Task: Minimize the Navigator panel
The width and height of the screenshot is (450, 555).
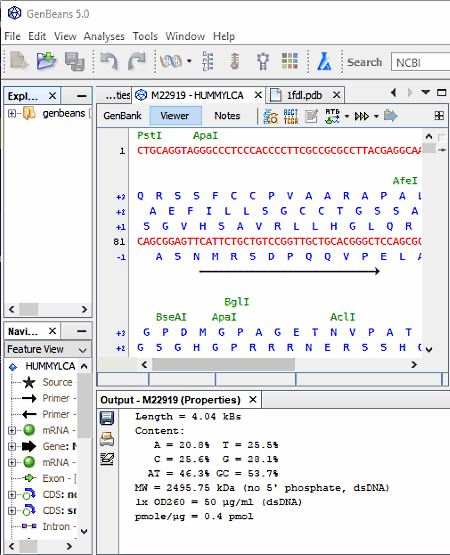Action: tap(81, 331)
